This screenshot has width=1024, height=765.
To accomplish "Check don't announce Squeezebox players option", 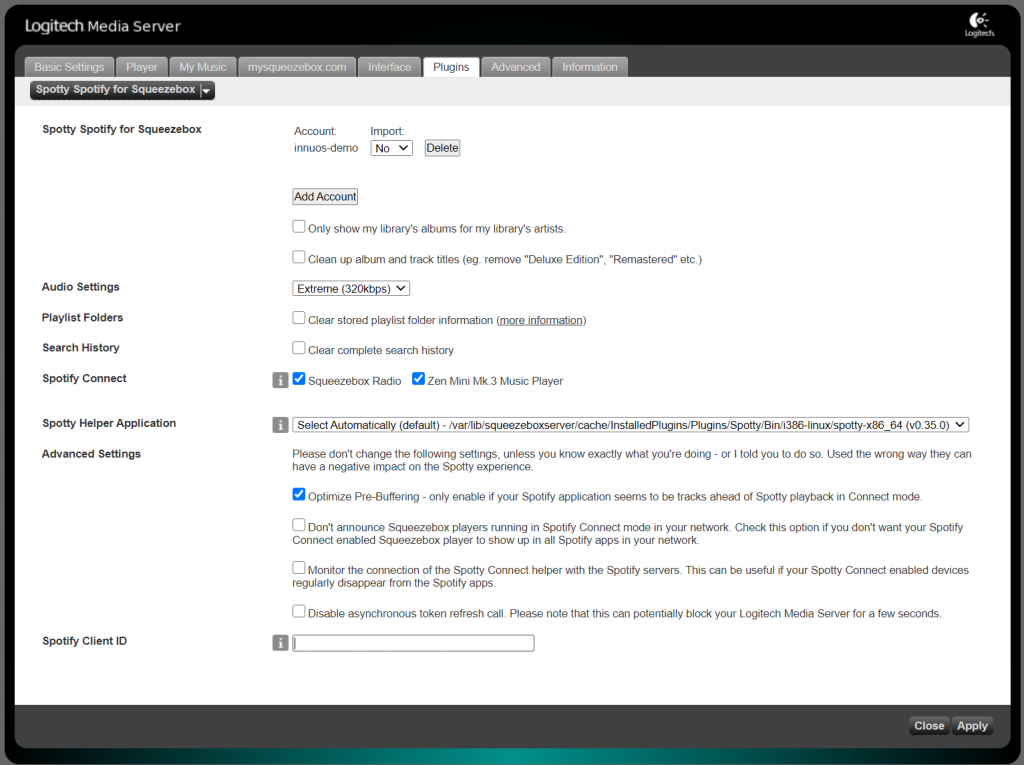I will pyautogui.click(x=298, y=525).
